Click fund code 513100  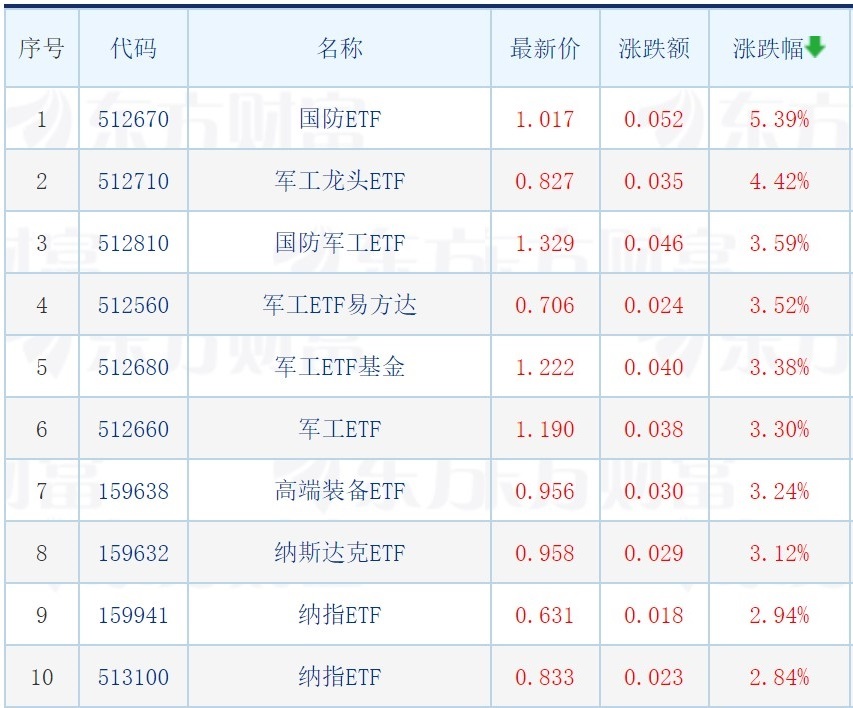pos(133,678)
